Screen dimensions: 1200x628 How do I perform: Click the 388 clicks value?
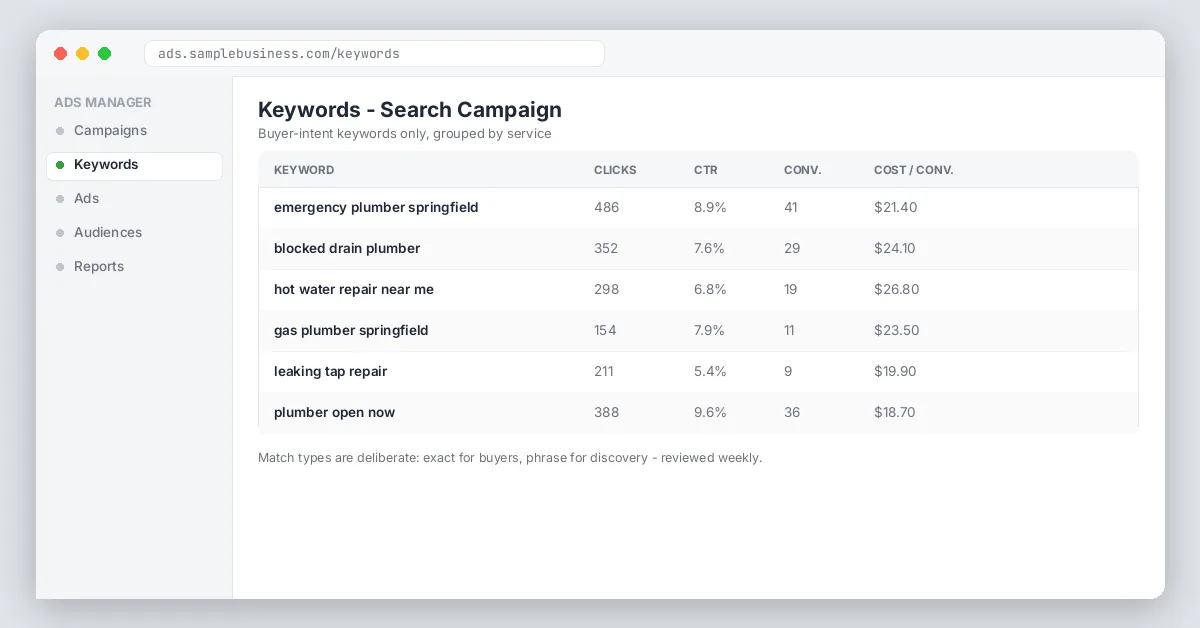607,413
